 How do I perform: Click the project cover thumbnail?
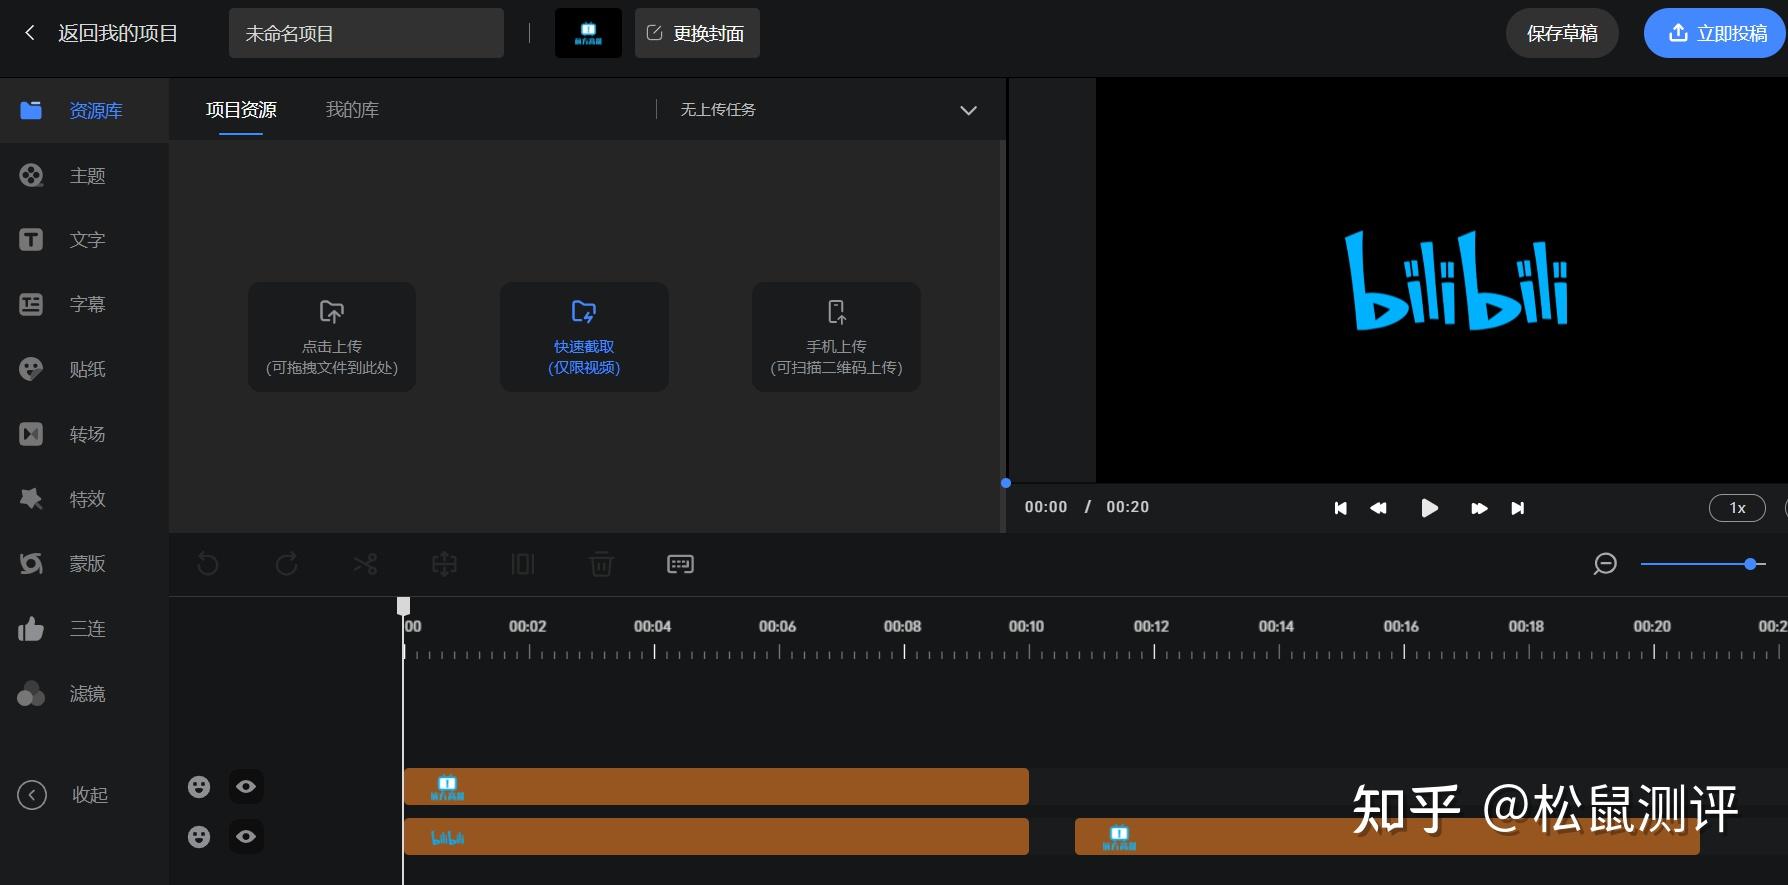pyautogui.click(x=588, y=33)
